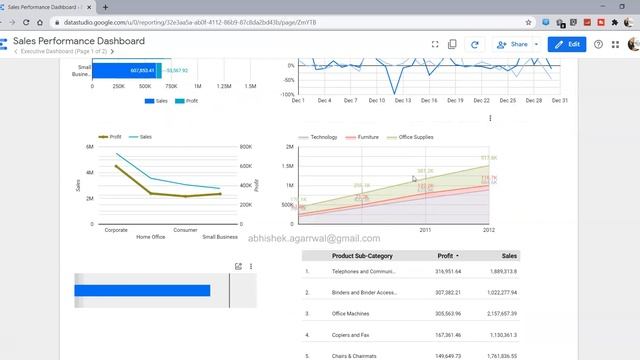The height and width of the screenshot is (360, 640).
Task: Open the browser extensions puzzle icon
Action: tap(615, 22)
